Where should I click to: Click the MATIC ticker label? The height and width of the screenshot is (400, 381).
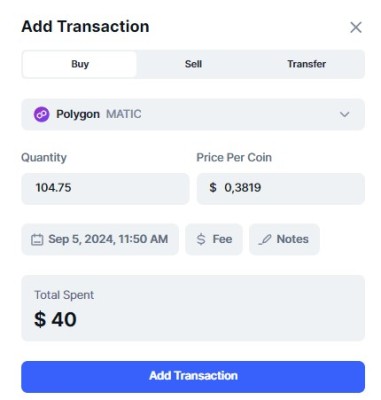coord(124,114)
